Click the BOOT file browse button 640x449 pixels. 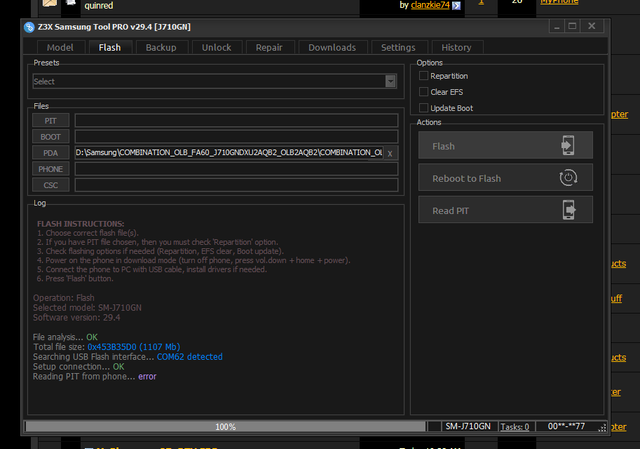51,137
